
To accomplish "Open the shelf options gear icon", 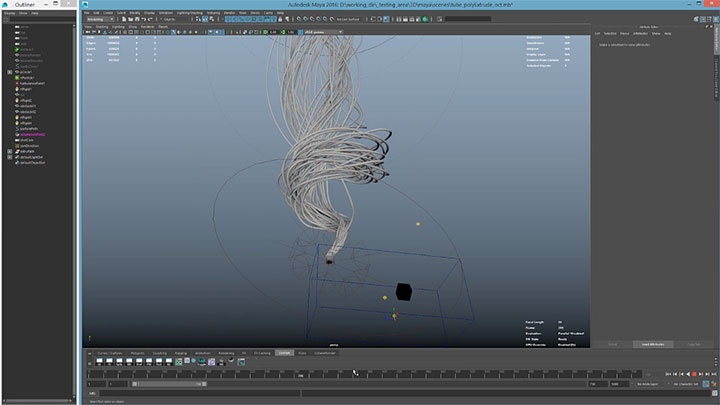I will click(x=89, y=364).
